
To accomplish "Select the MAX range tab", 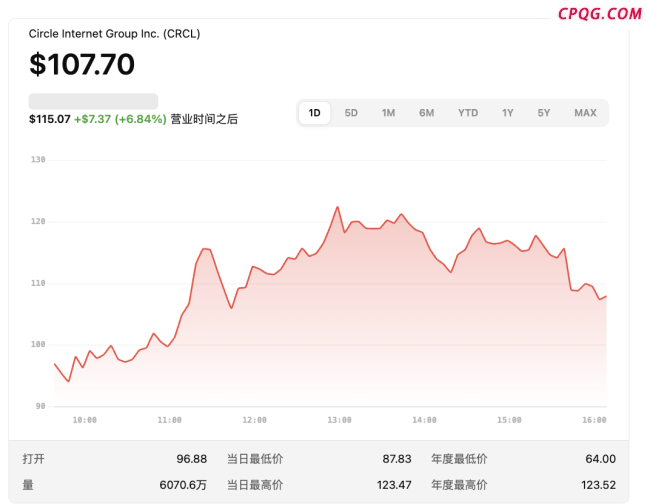I will pyautogui.click(x=585, y=113).
